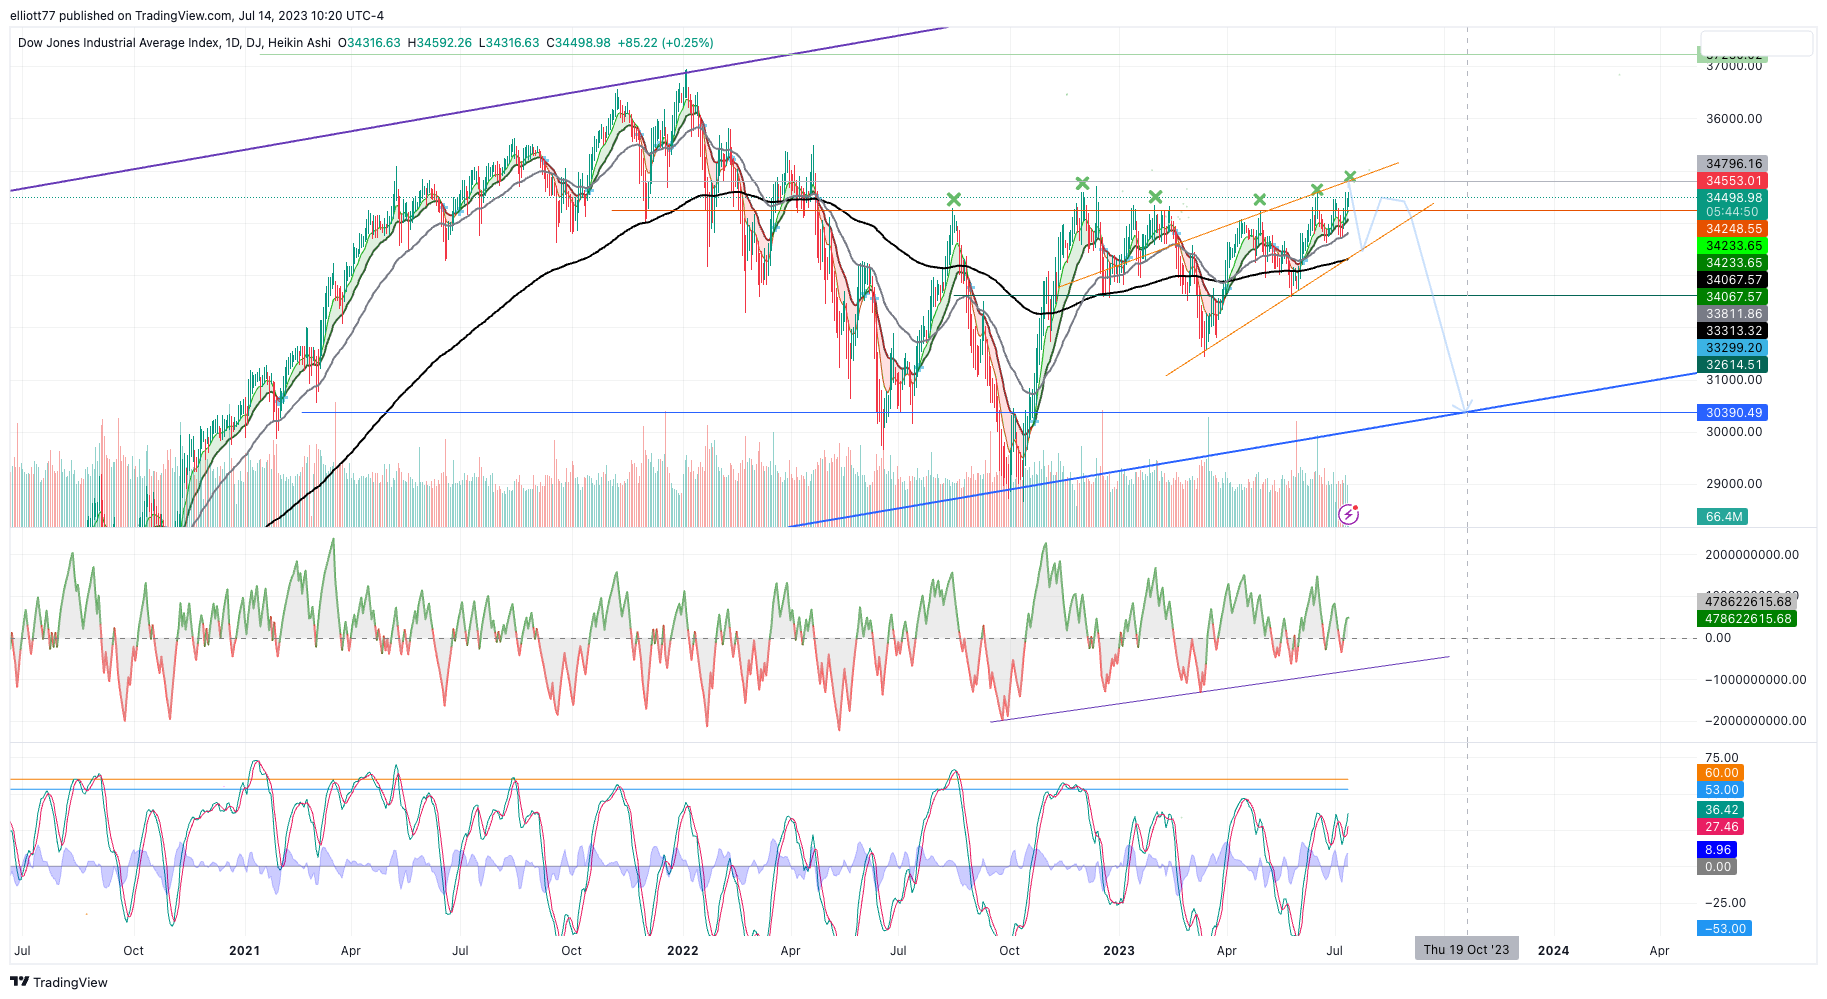Click the high value H34592.26
Viewport: 1827px width, 999px height.
(439, 43)
